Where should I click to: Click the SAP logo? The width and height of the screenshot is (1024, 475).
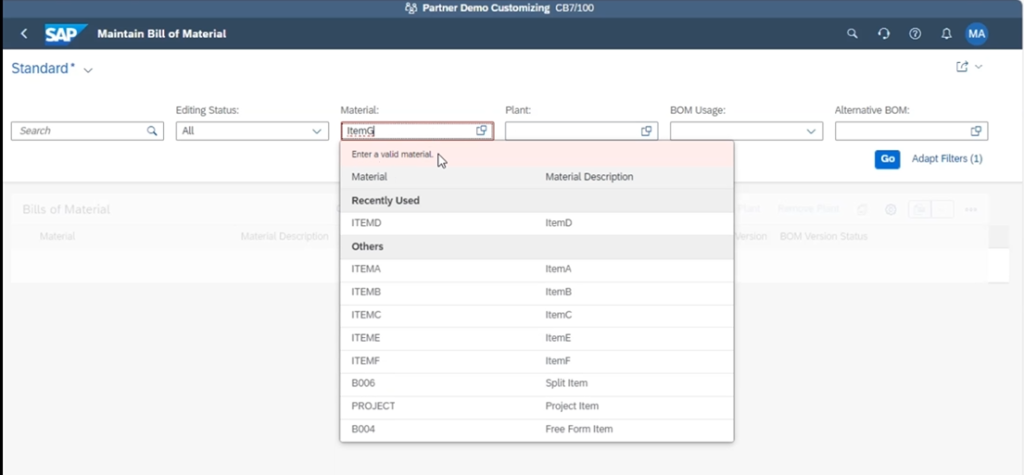[x=65, y=34]
